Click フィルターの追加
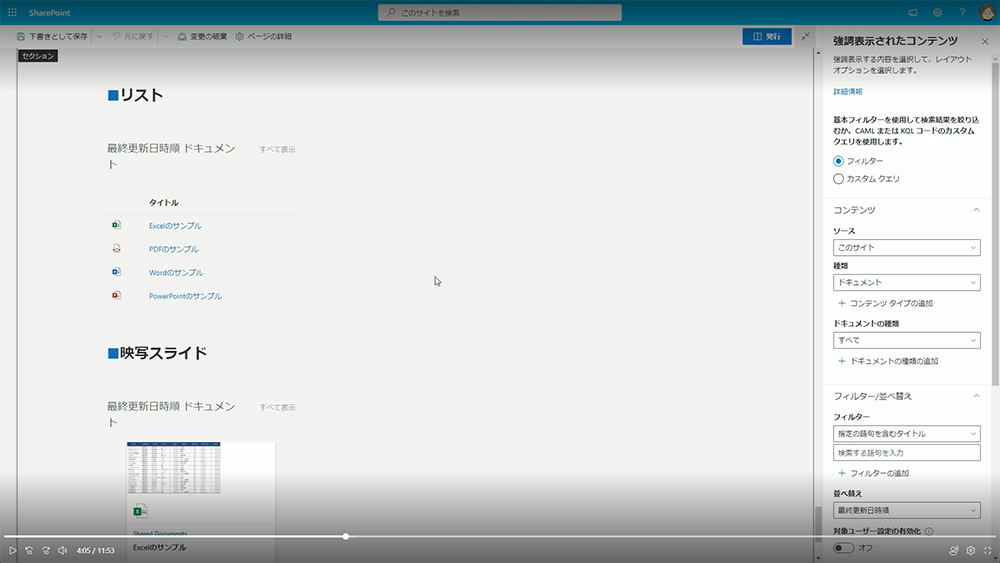This screenshot has height=563, width=1000. (x=873, y=473)
